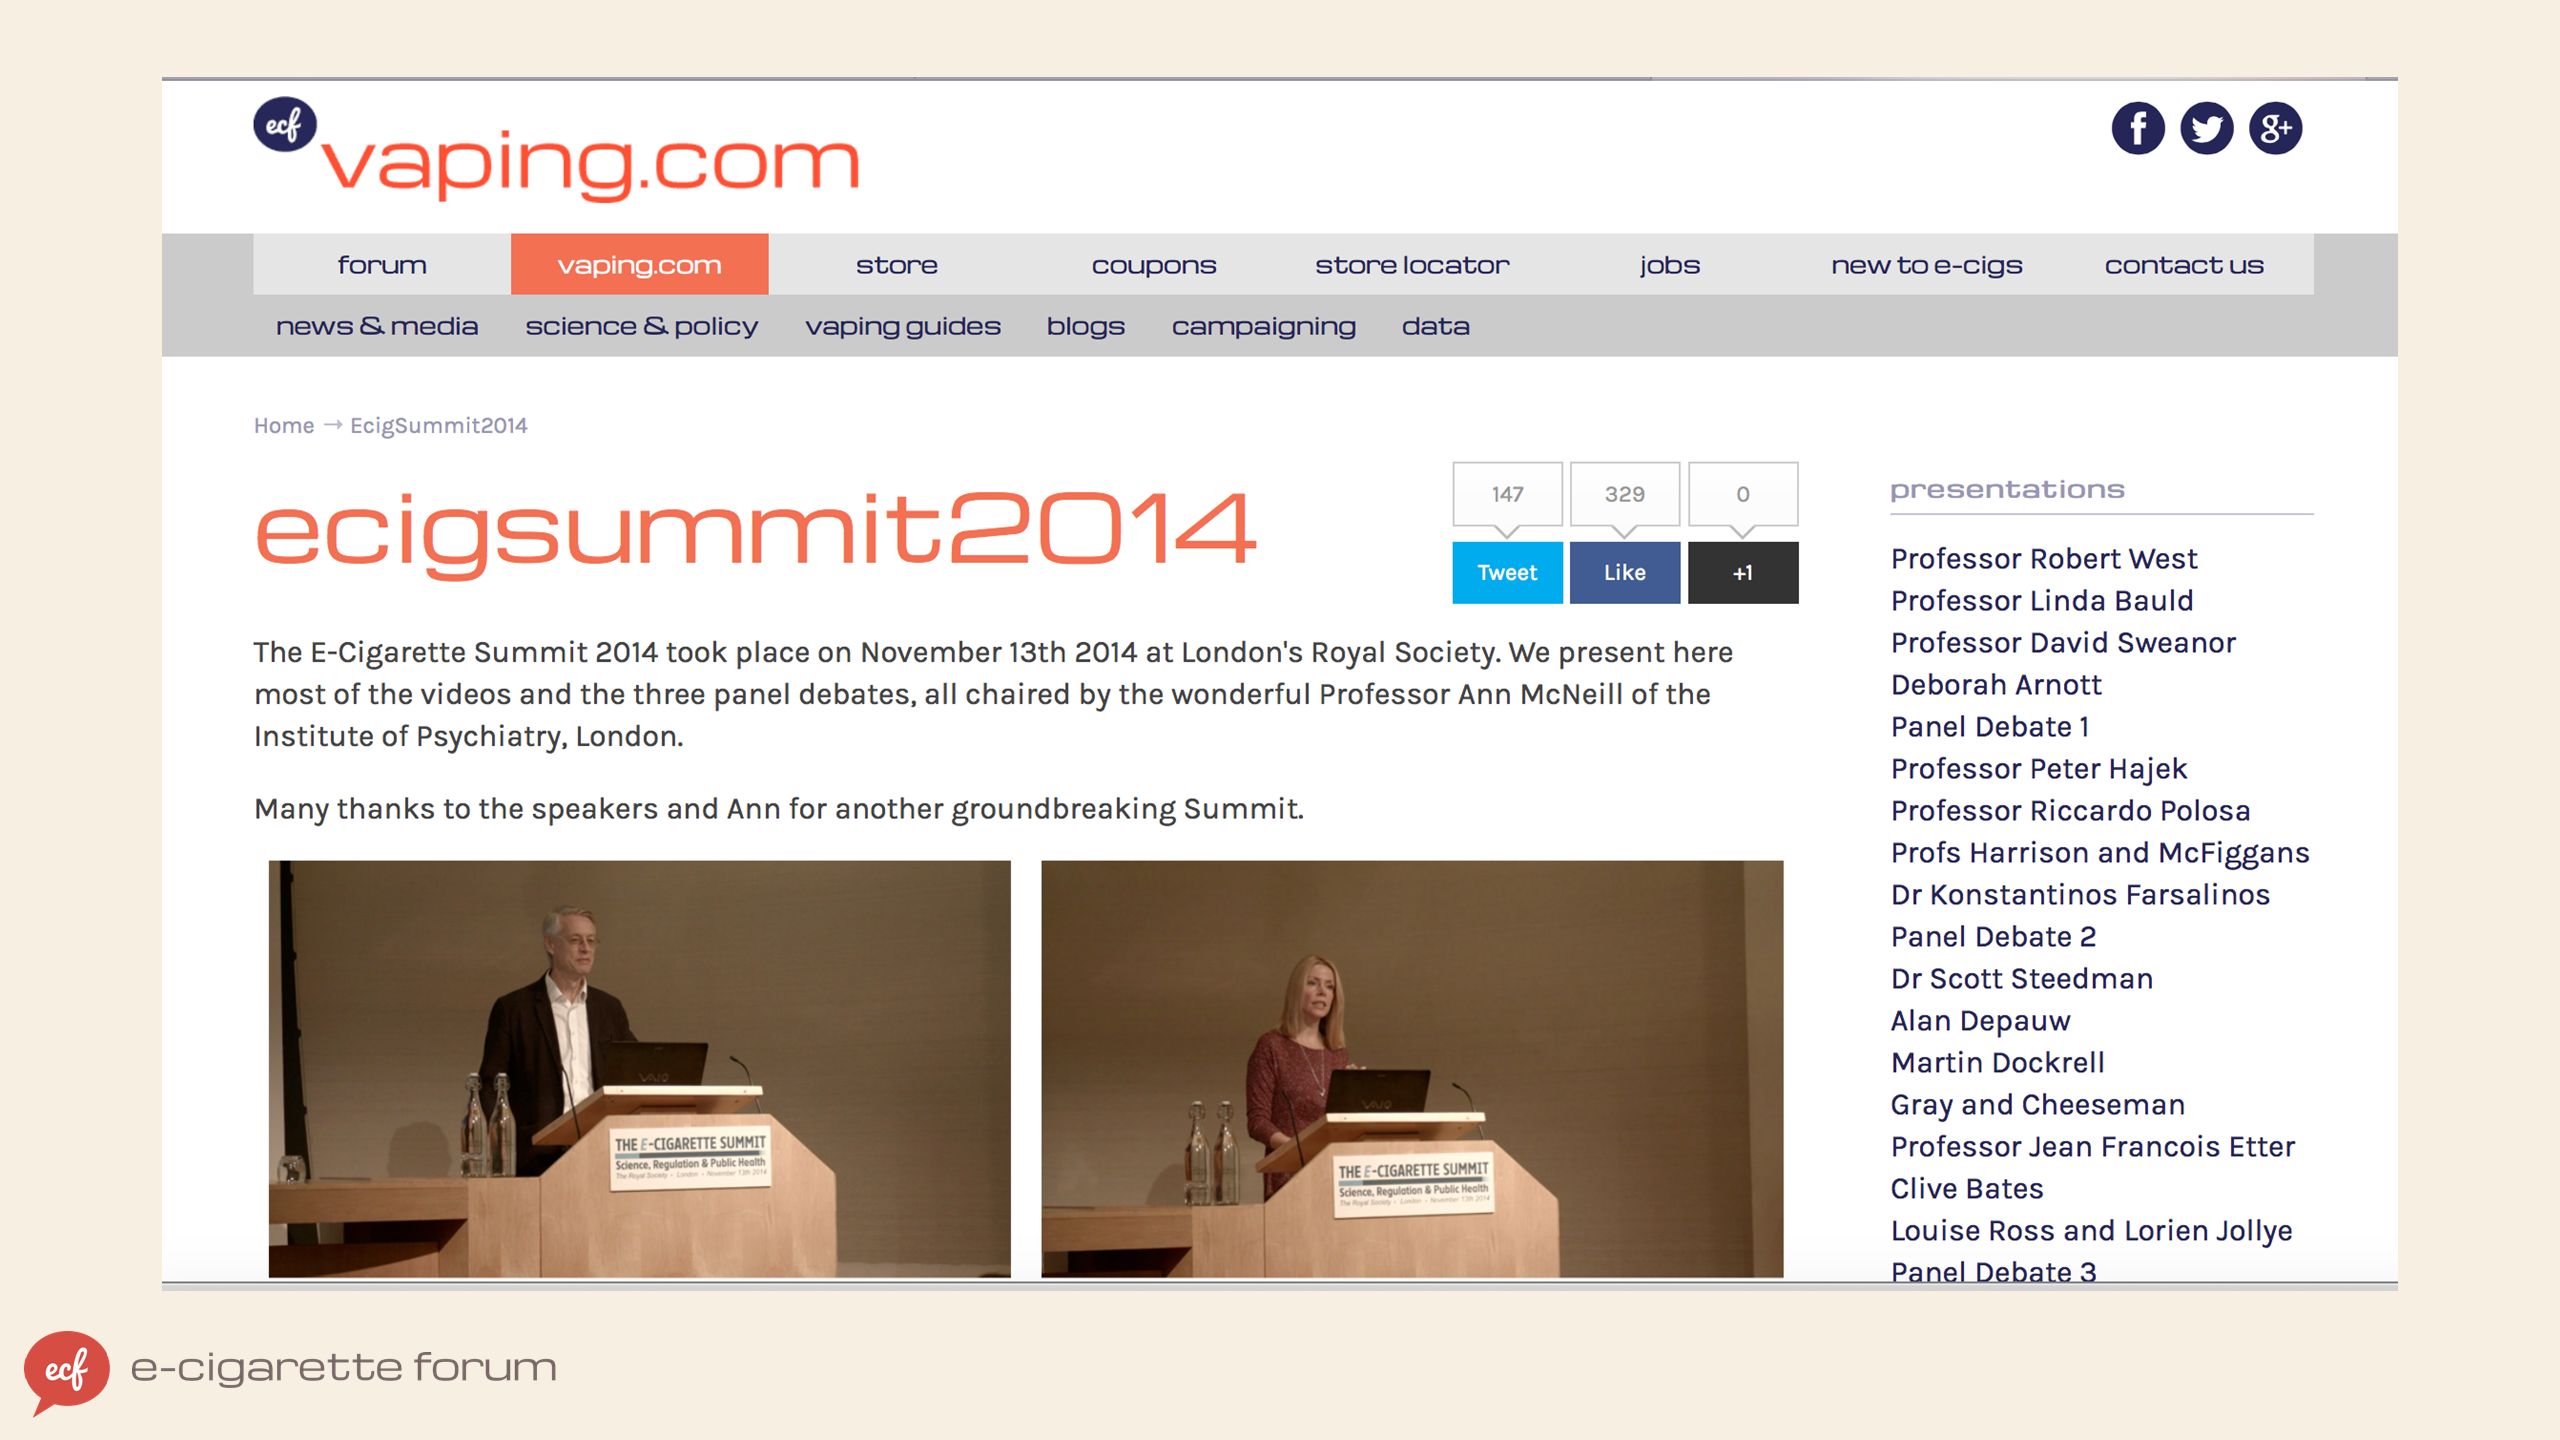Viewport: 2560px width, 1440px height.
Task: Open Professor Peter Hajek presentation
Action: point(2039,769)
